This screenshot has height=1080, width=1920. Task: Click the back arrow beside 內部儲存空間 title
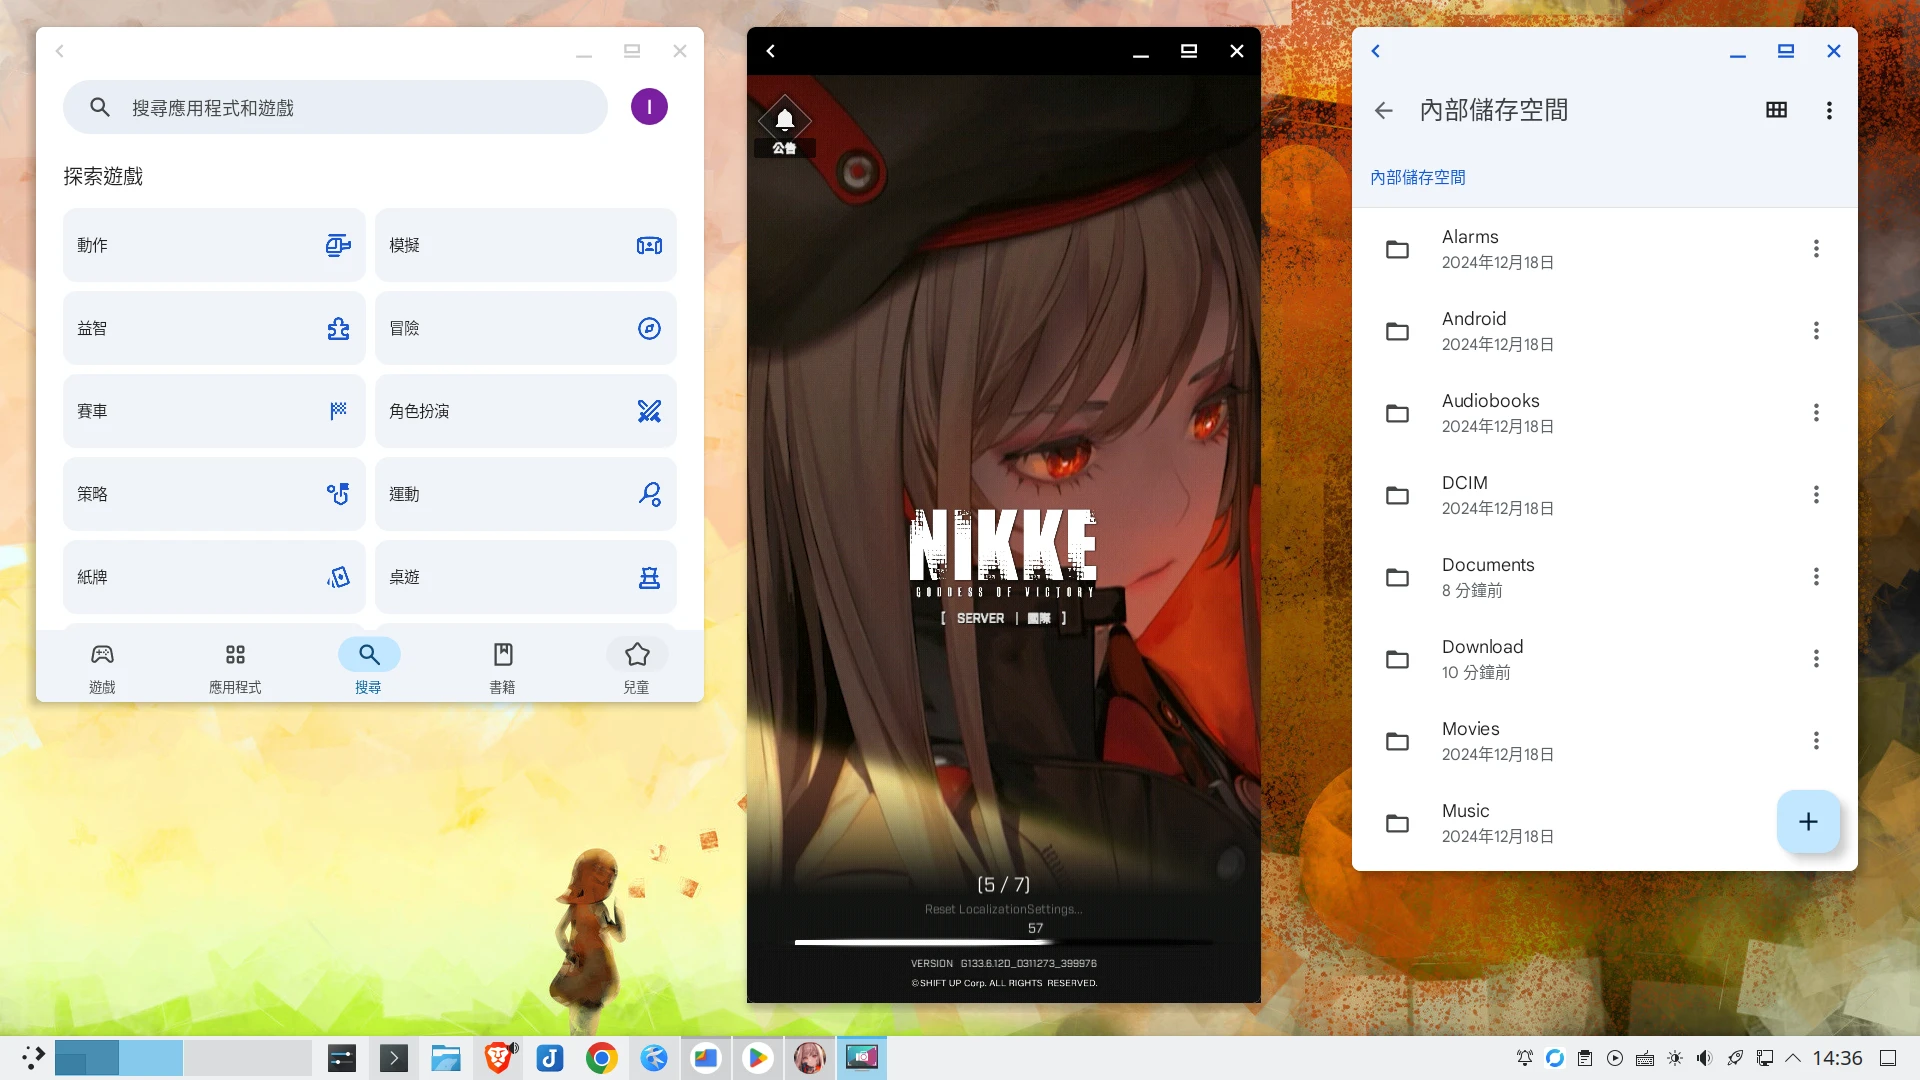pyautogui.click(x=1383, y=111)
